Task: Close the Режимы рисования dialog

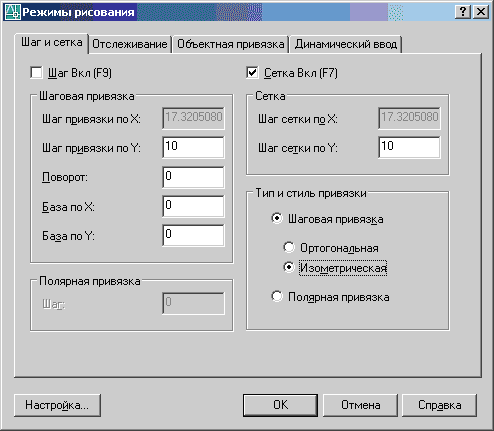Action: (x=481, y=12)
